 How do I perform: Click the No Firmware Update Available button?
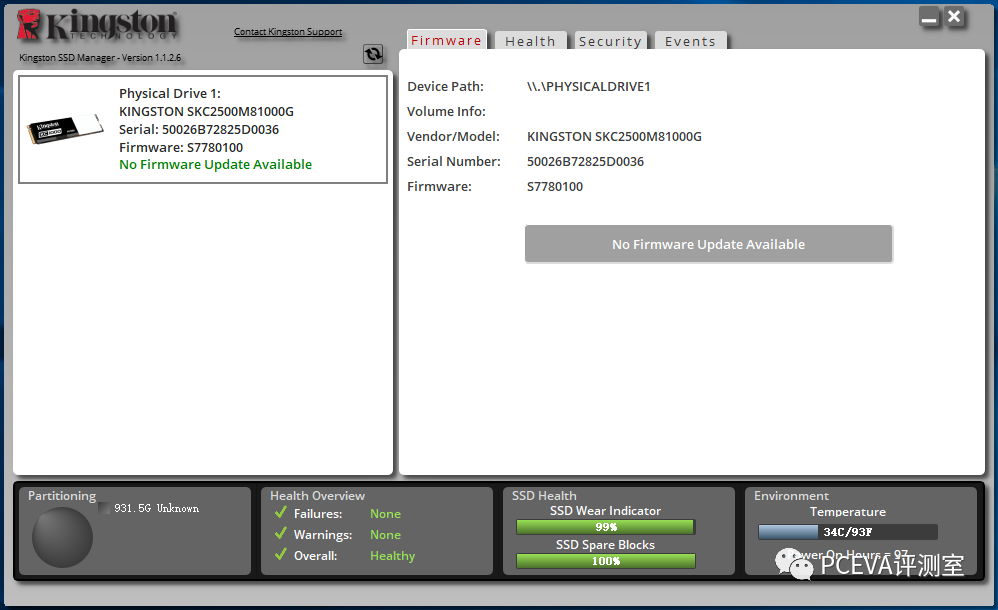click(x=708, y=244)
